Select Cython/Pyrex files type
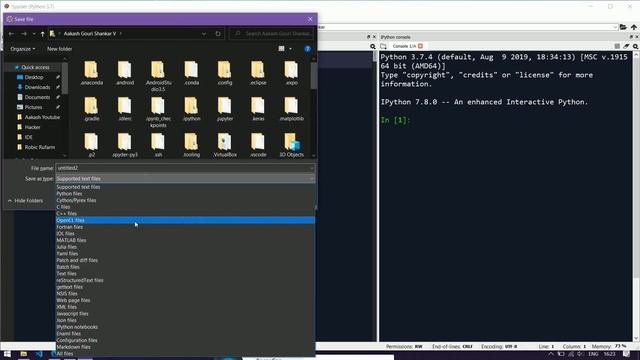The image size is (640, 360). [185, 200]
